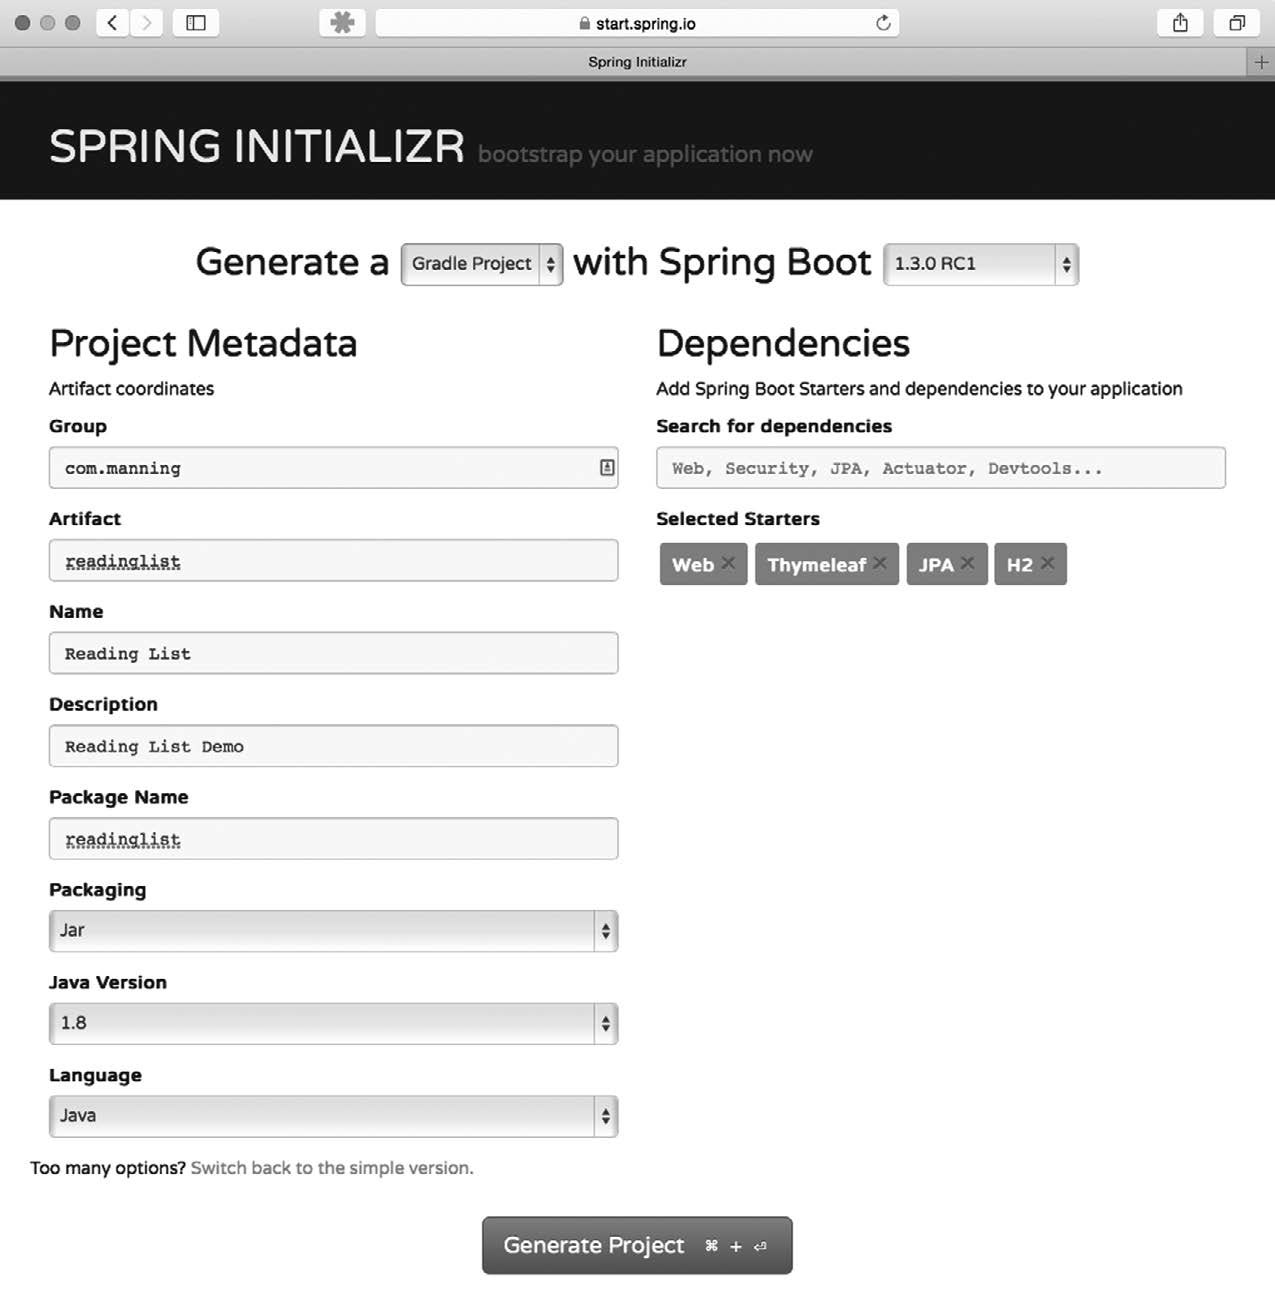Open the Safari share menu
The width and height of the screenshot is (1275, 1309).
[1180, 23]
